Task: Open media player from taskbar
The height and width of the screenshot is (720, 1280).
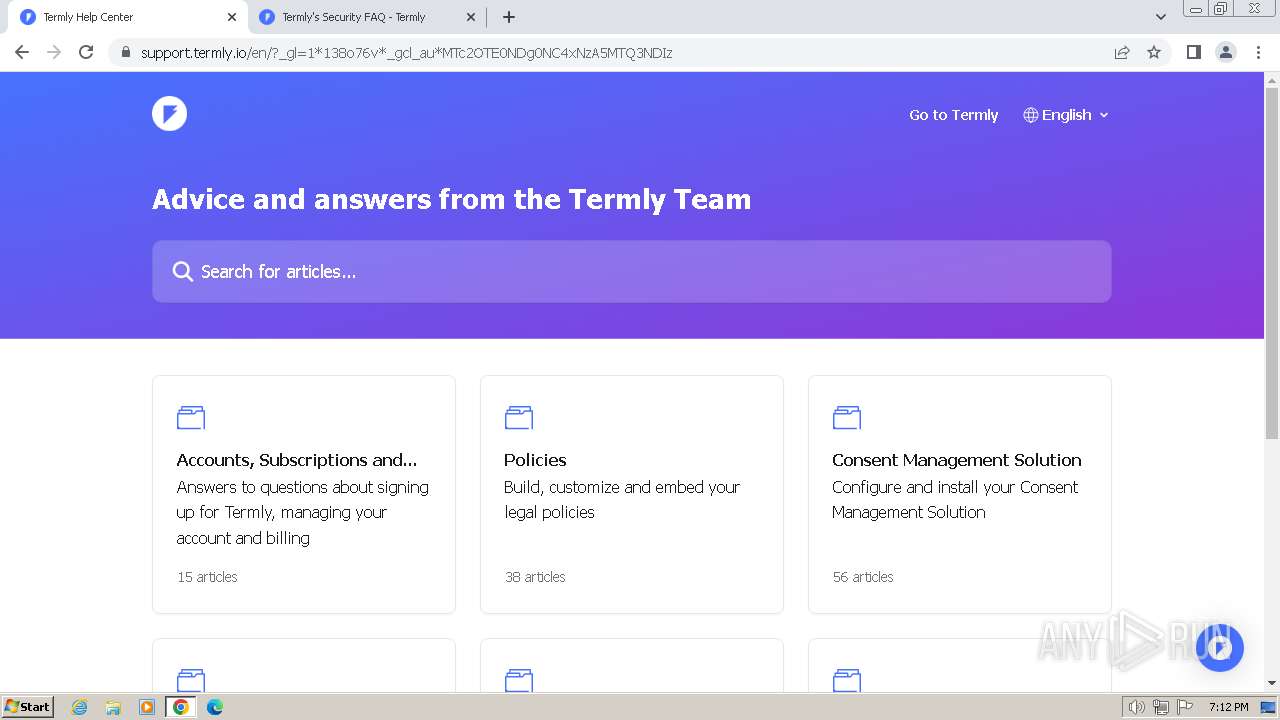Action: (x=147, y=707)
